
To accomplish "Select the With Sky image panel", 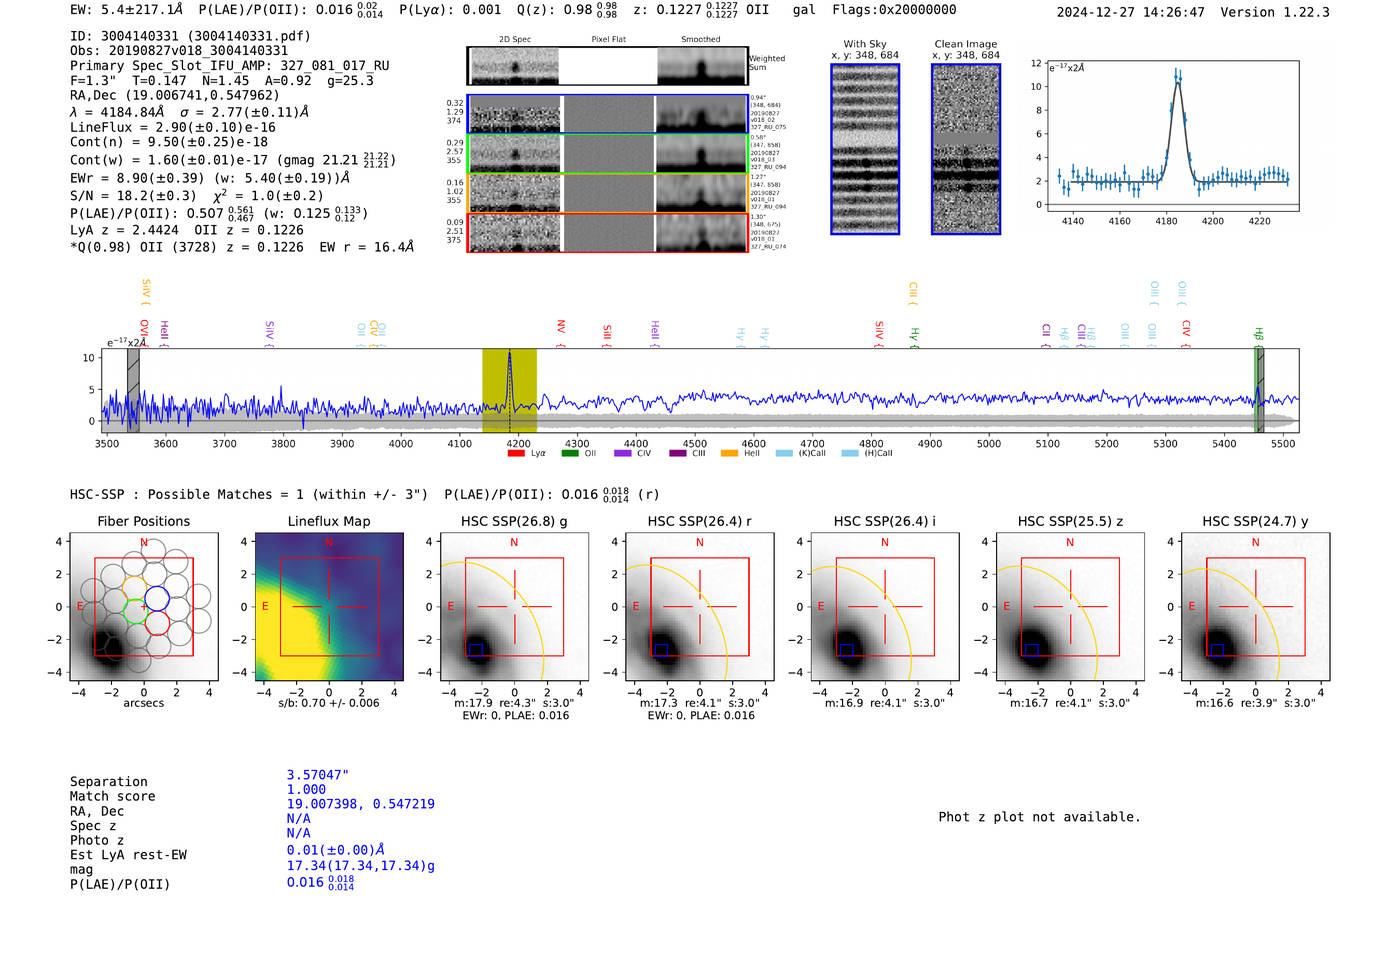I will [865, 149].
